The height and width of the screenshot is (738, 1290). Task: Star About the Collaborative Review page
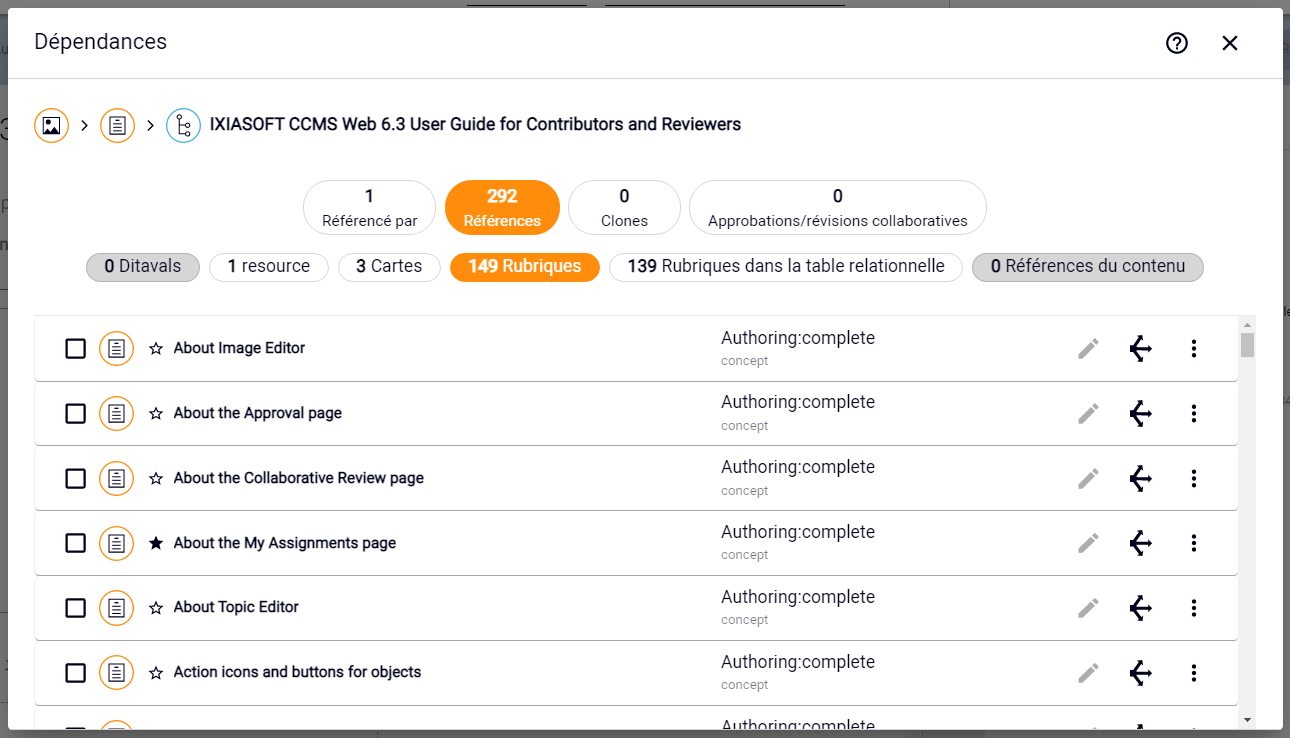pyautogui.click(x=156, y=478)
